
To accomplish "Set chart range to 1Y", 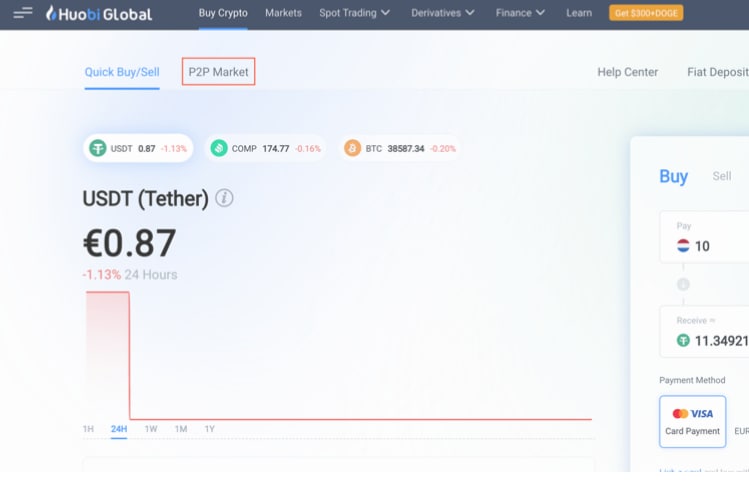I will point(210,429).
